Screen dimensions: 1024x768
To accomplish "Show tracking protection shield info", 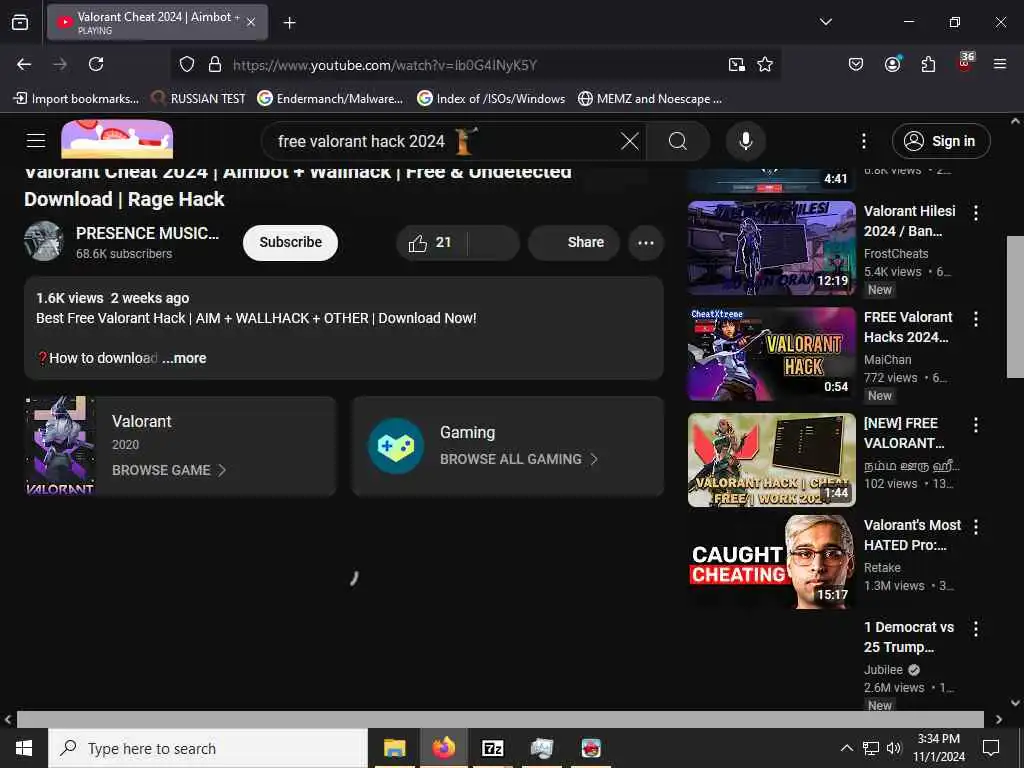I will coord(187,65).
